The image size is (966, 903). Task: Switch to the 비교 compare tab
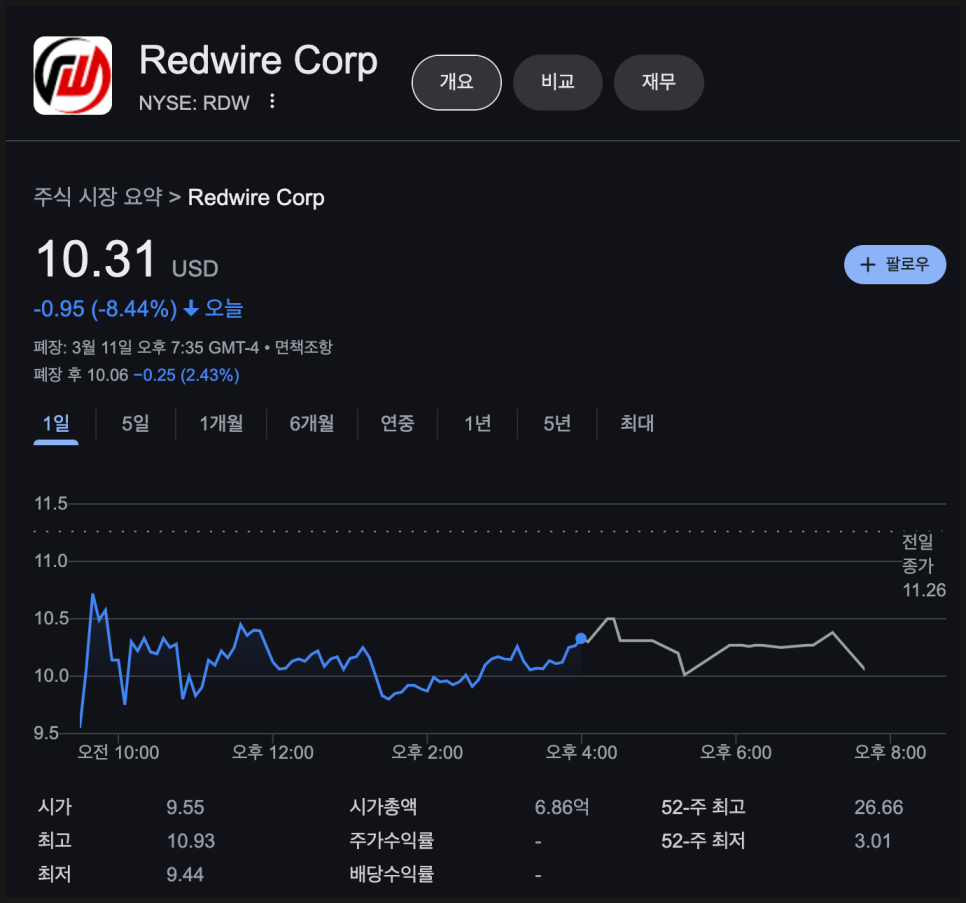pyautogui.click(x=558, y=82)
